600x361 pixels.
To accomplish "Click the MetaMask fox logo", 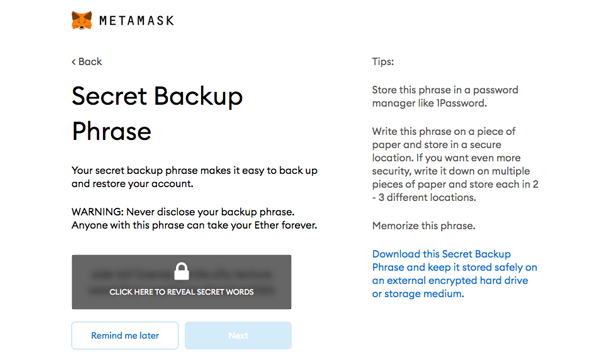I will point(82,20).
